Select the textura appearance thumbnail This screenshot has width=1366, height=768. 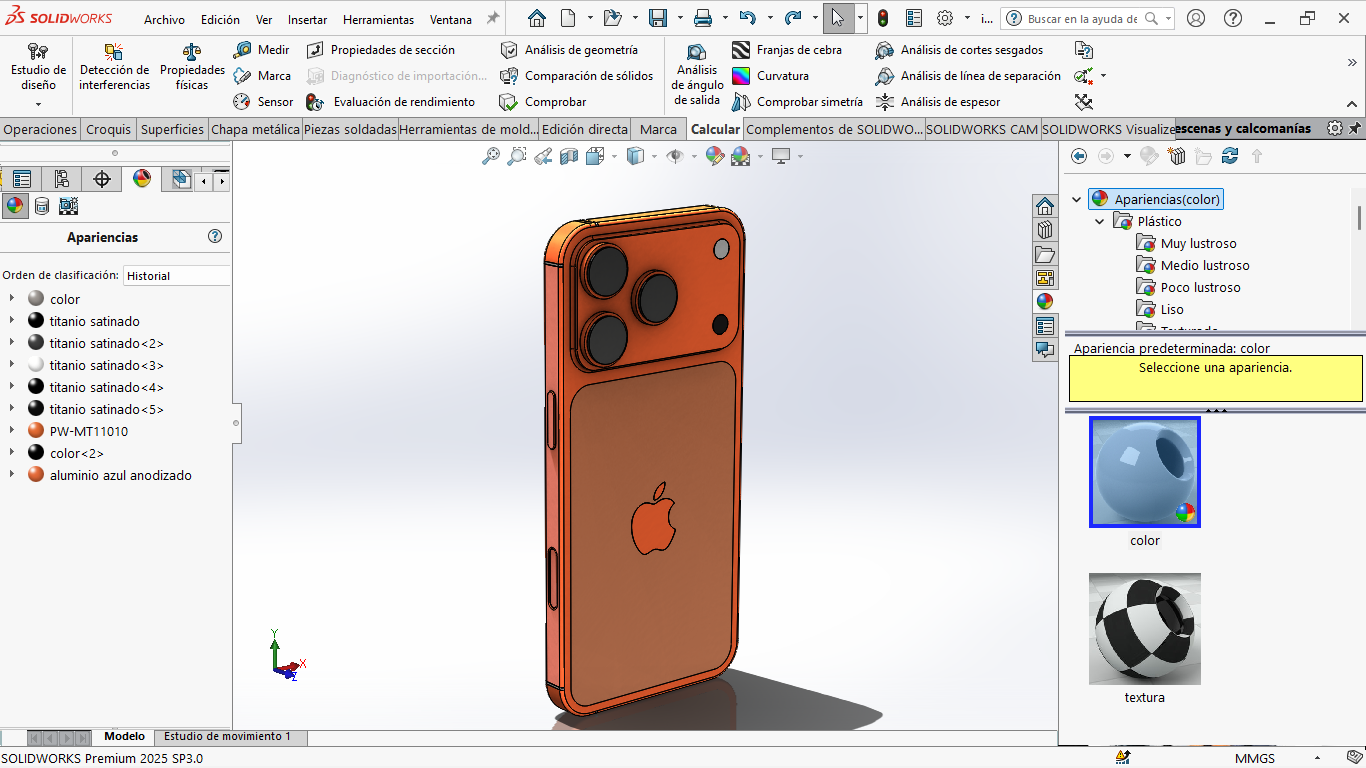pos(1144,629)
